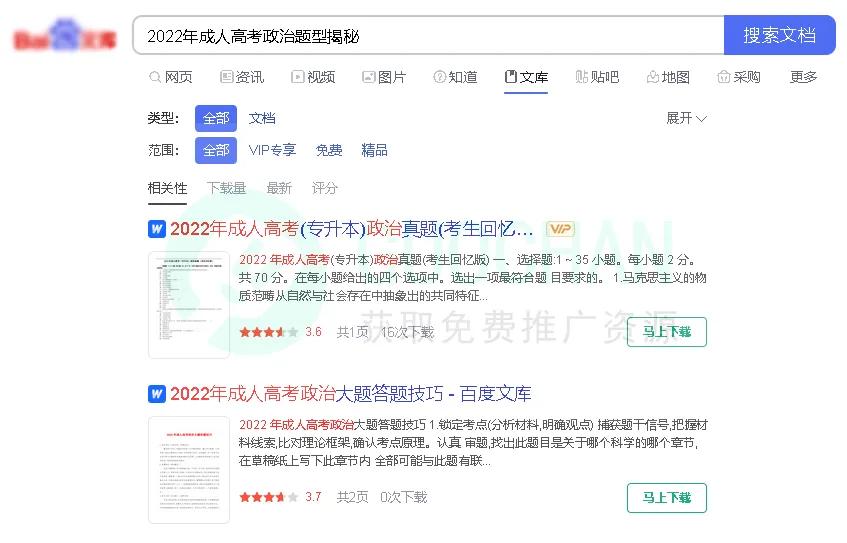Open thumbnail of 专升本政治真题 document
Screen dimensions: 847x543
189,305
